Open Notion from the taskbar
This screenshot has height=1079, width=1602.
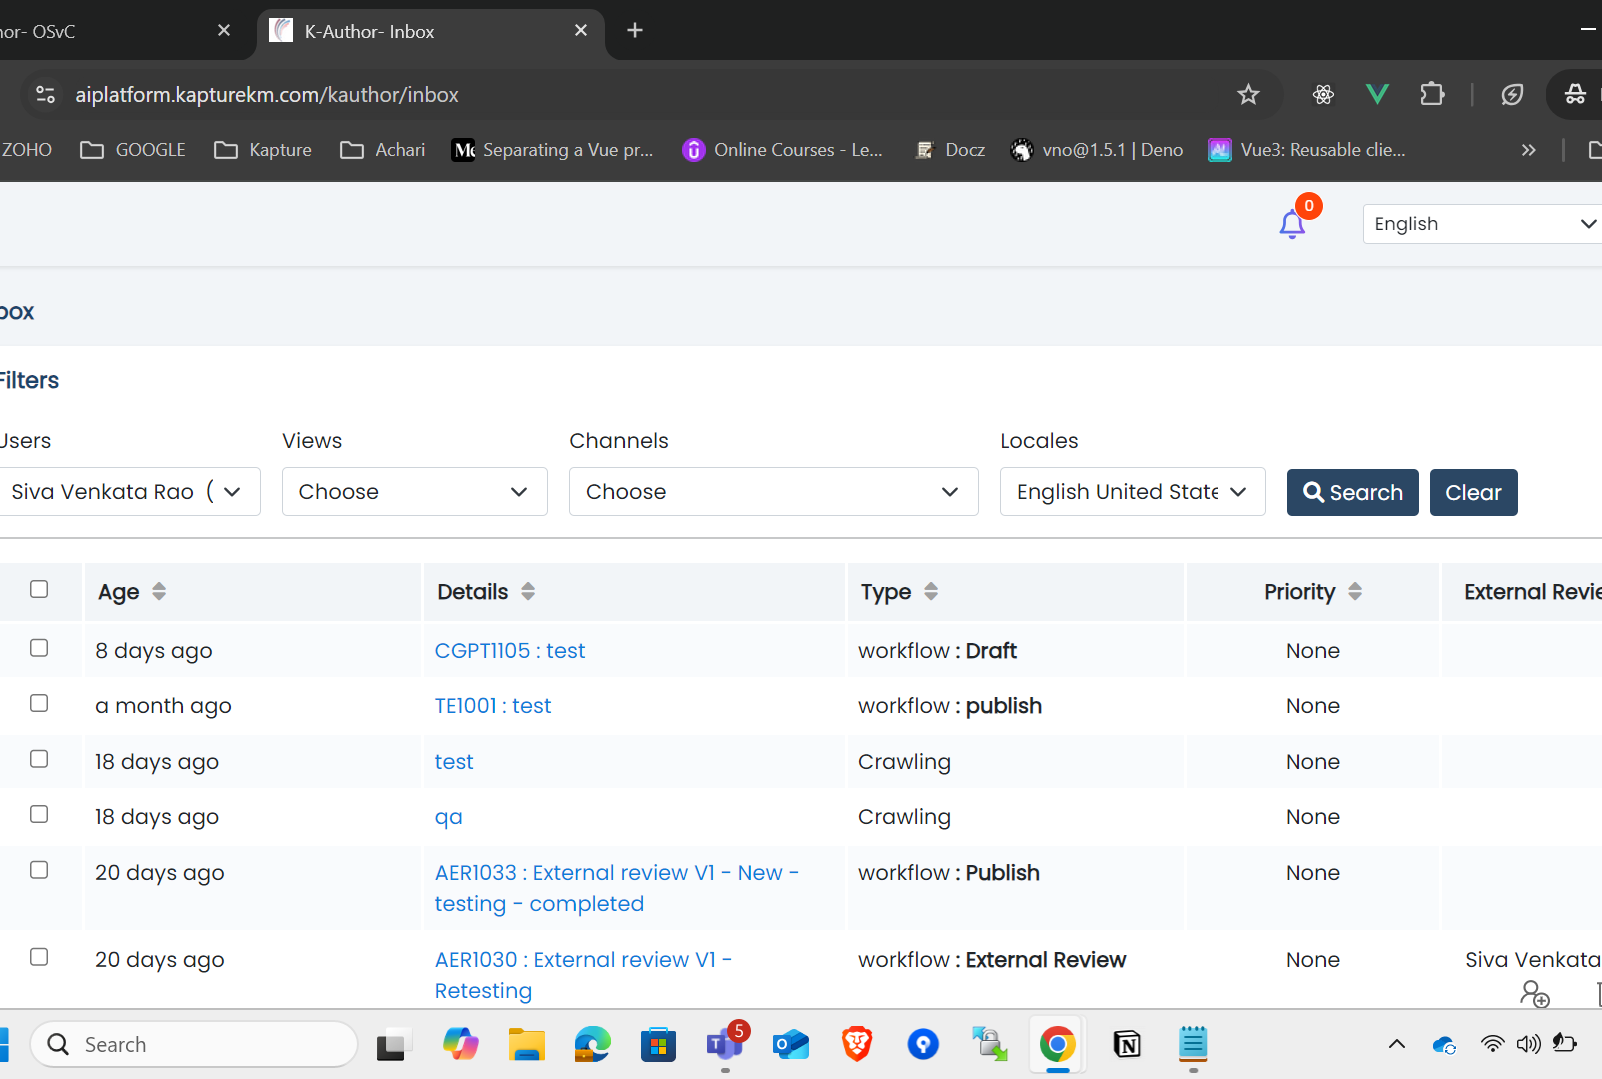[x=1127, y=1045]
